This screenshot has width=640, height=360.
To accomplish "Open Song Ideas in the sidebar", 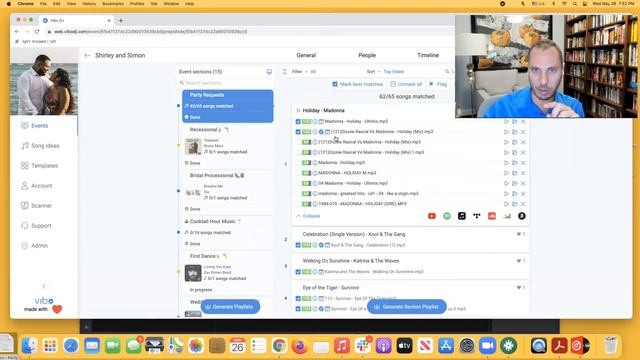I will (40, 146).
